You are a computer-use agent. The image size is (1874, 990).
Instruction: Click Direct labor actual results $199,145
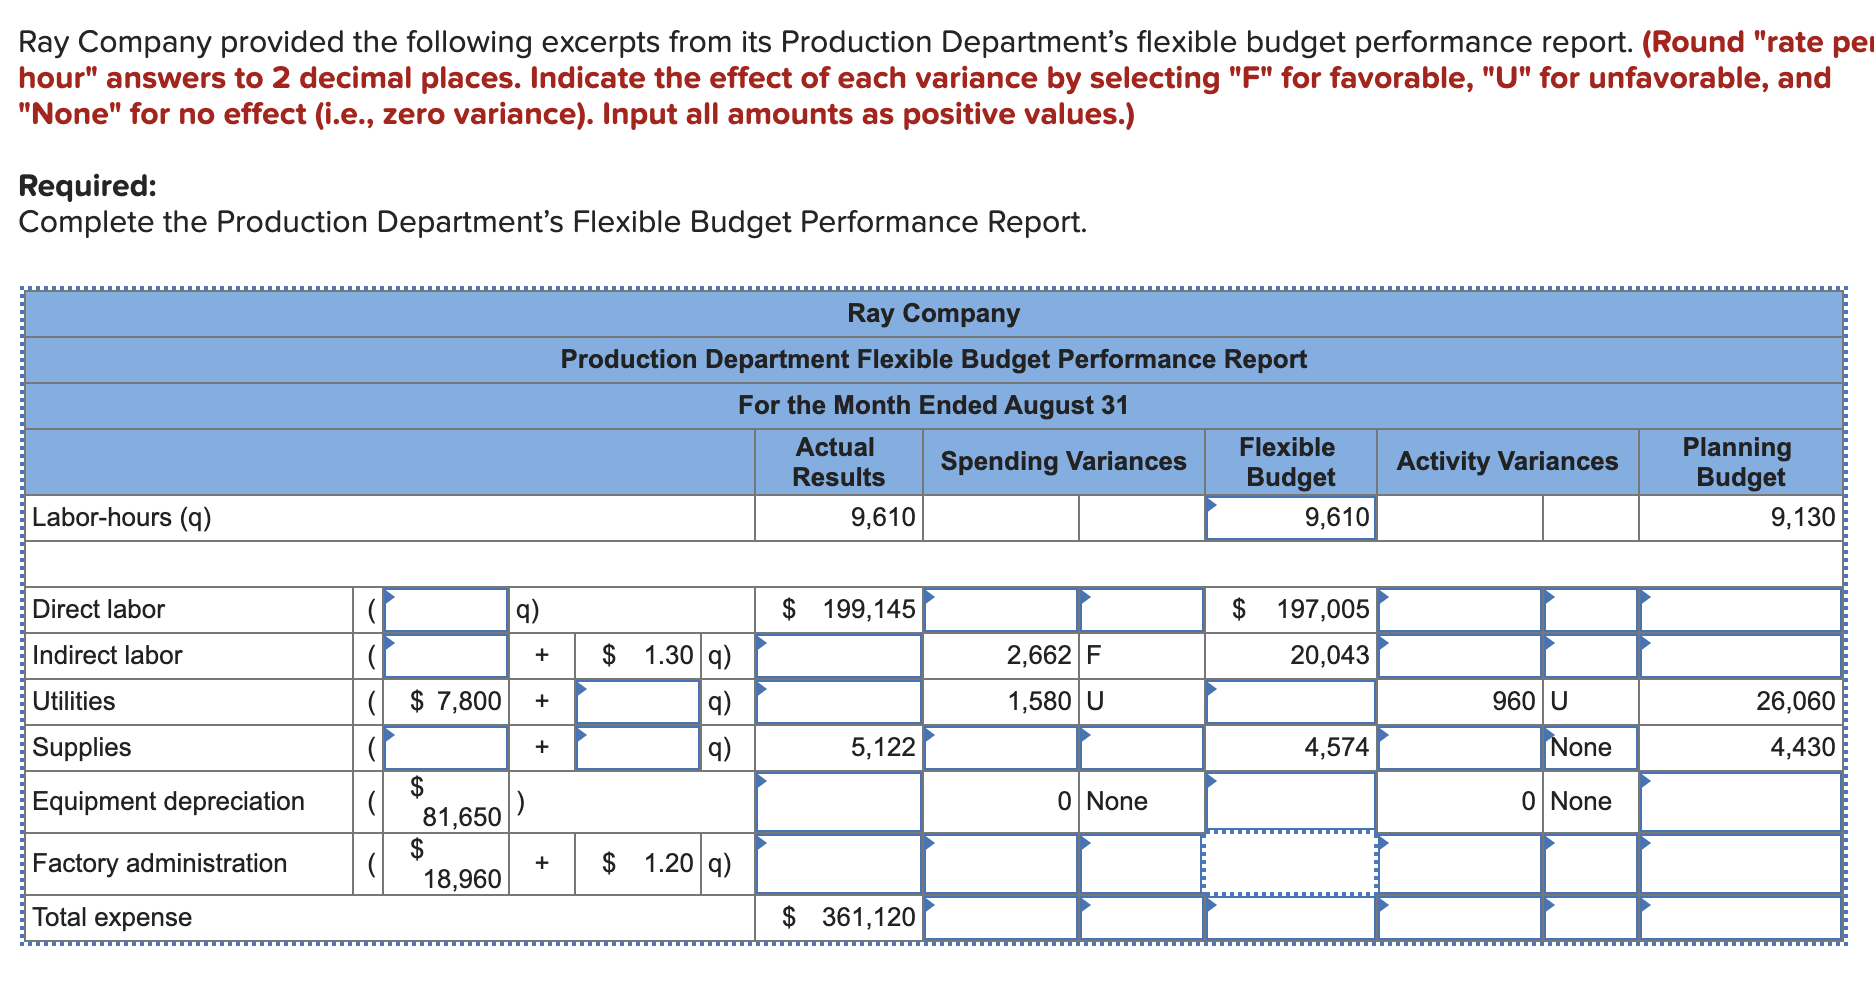pos(848,609)
